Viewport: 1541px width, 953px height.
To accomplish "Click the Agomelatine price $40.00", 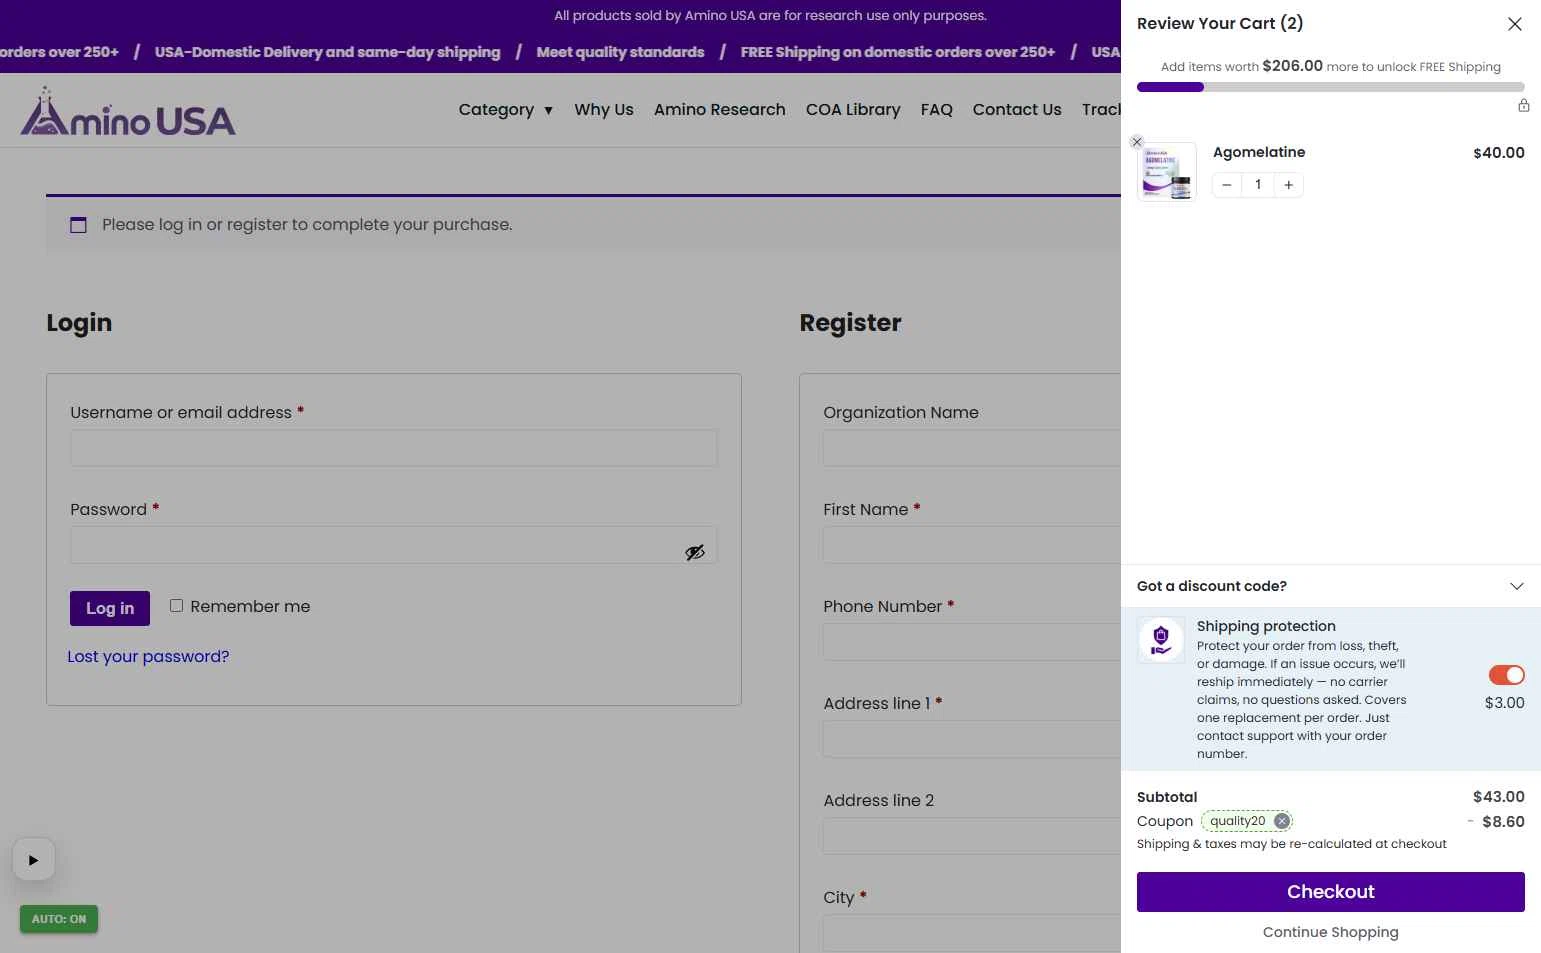I will coord(1498,153).
